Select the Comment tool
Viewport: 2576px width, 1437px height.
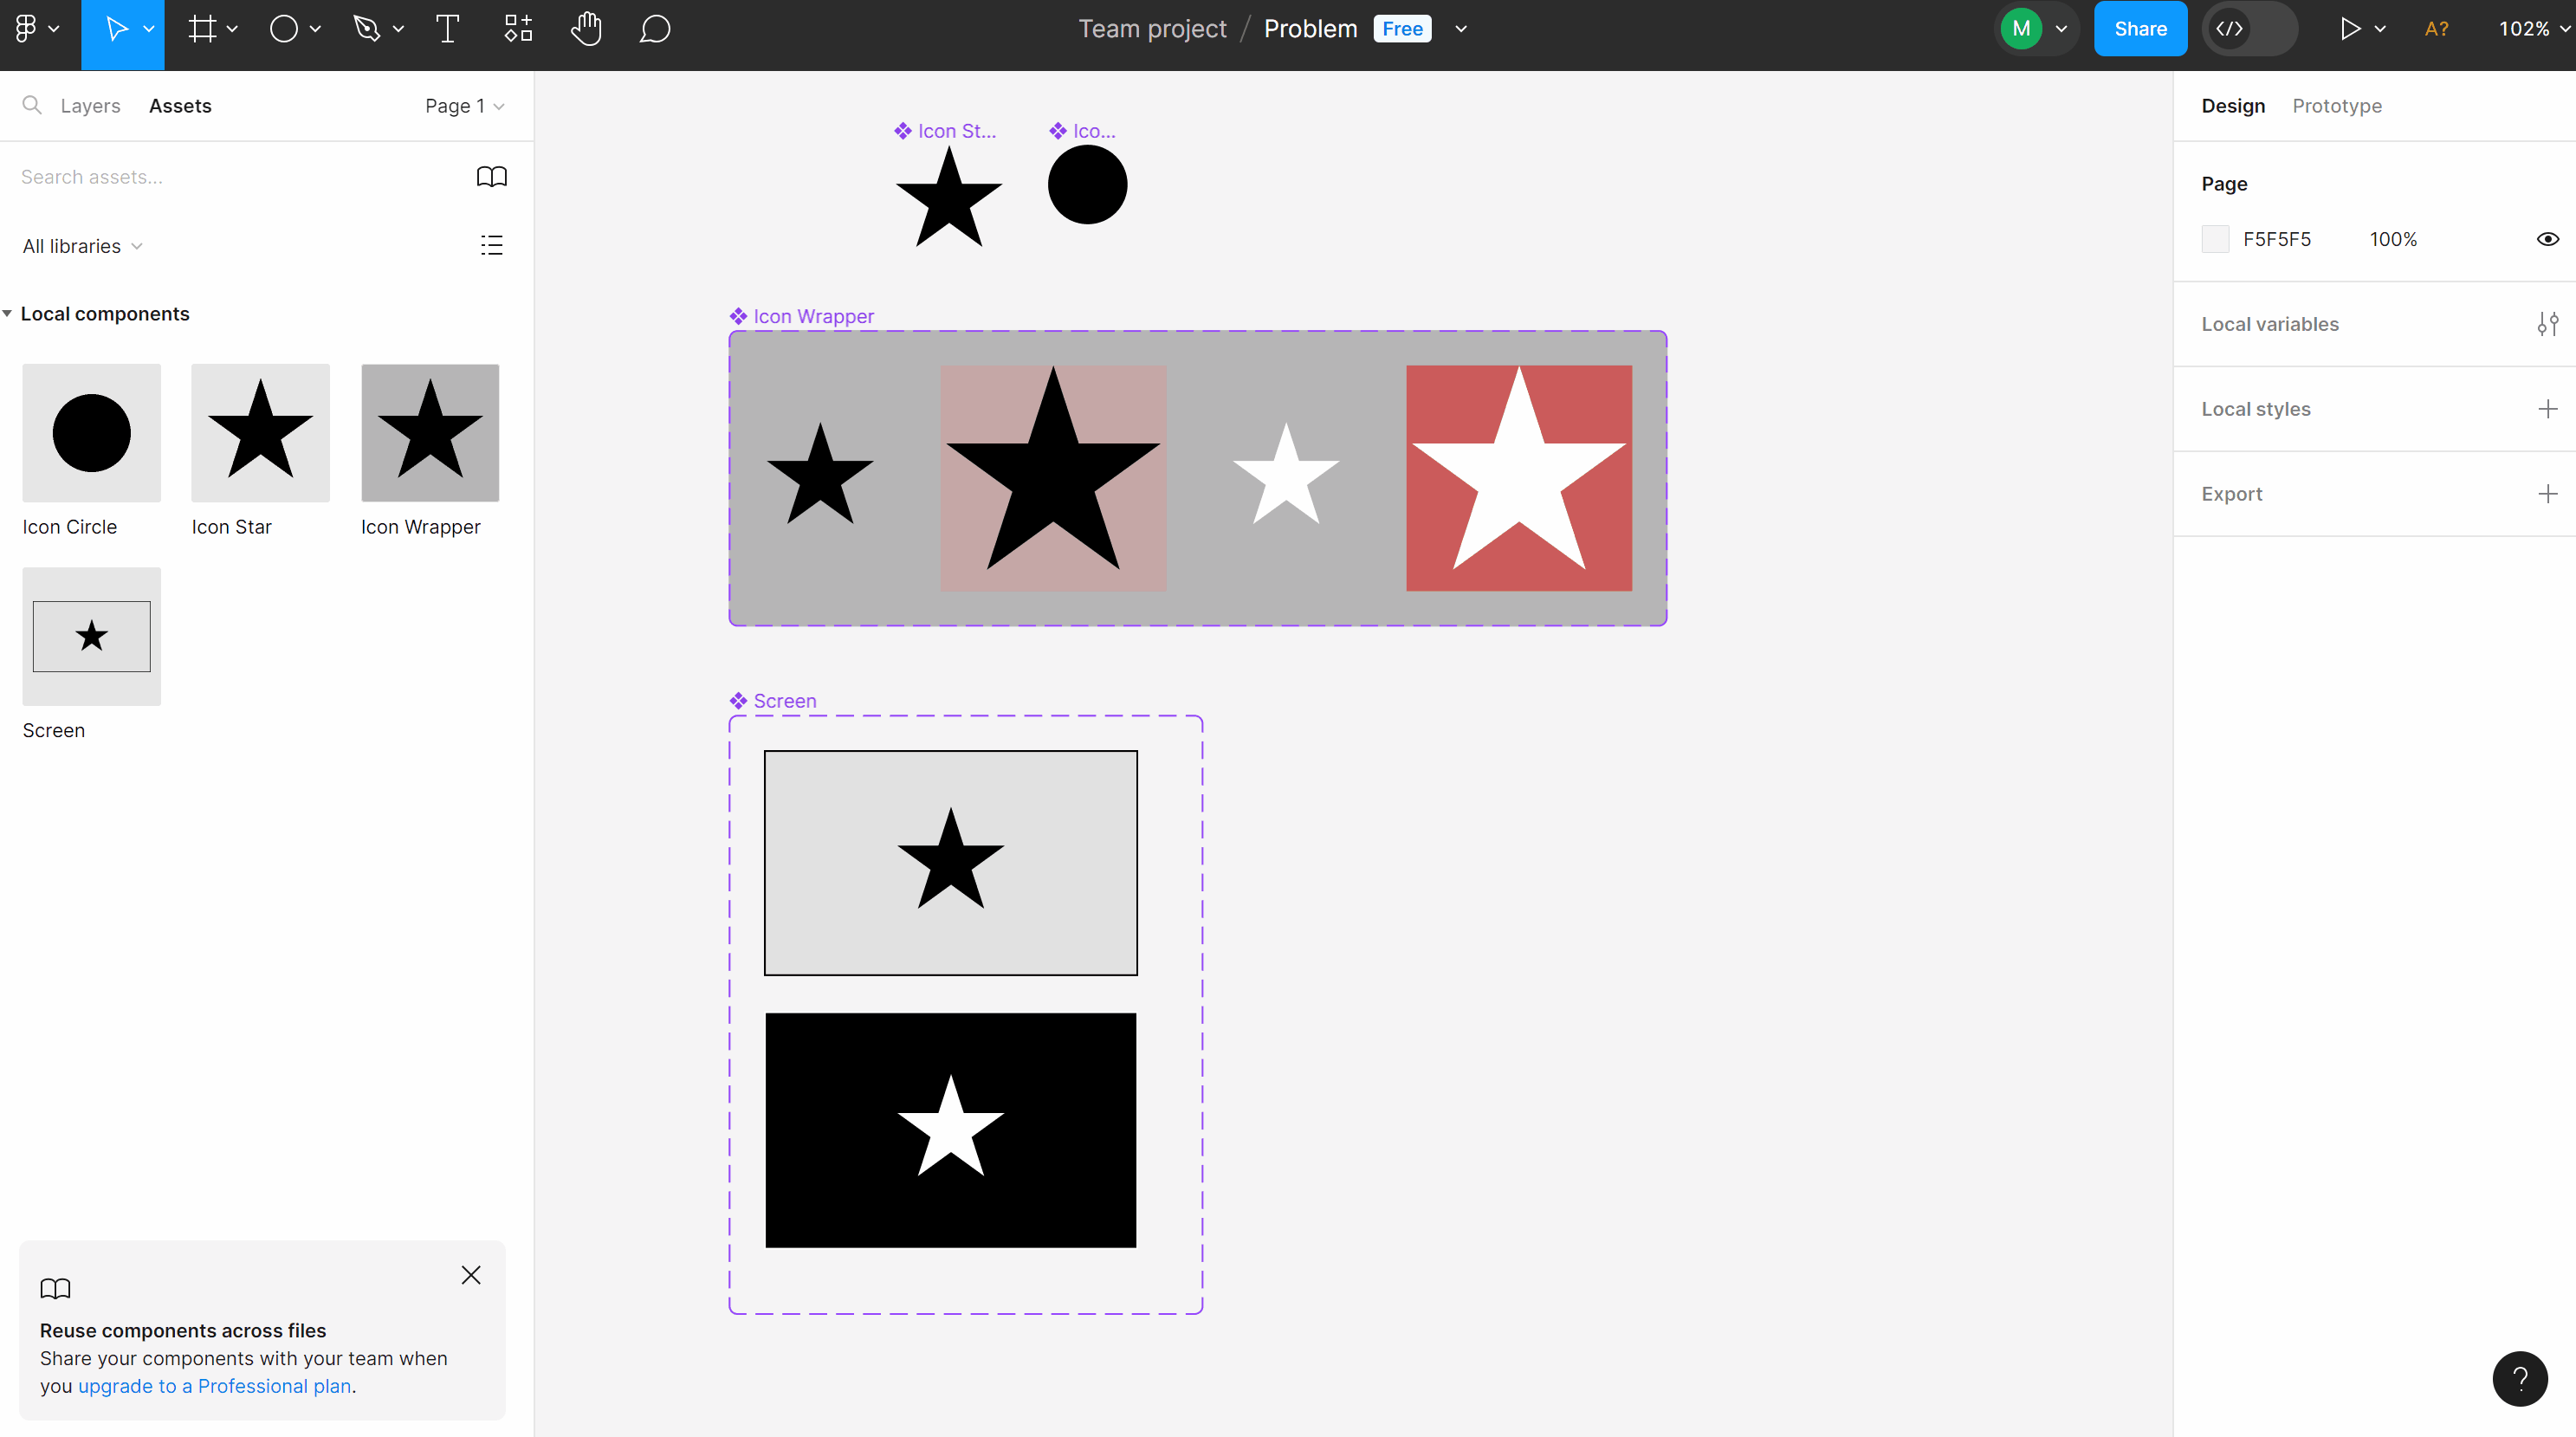[655, 29]
